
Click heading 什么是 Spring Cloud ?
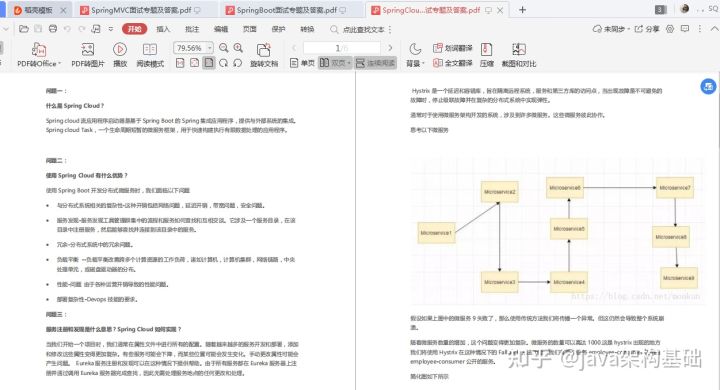click(75, 106)
